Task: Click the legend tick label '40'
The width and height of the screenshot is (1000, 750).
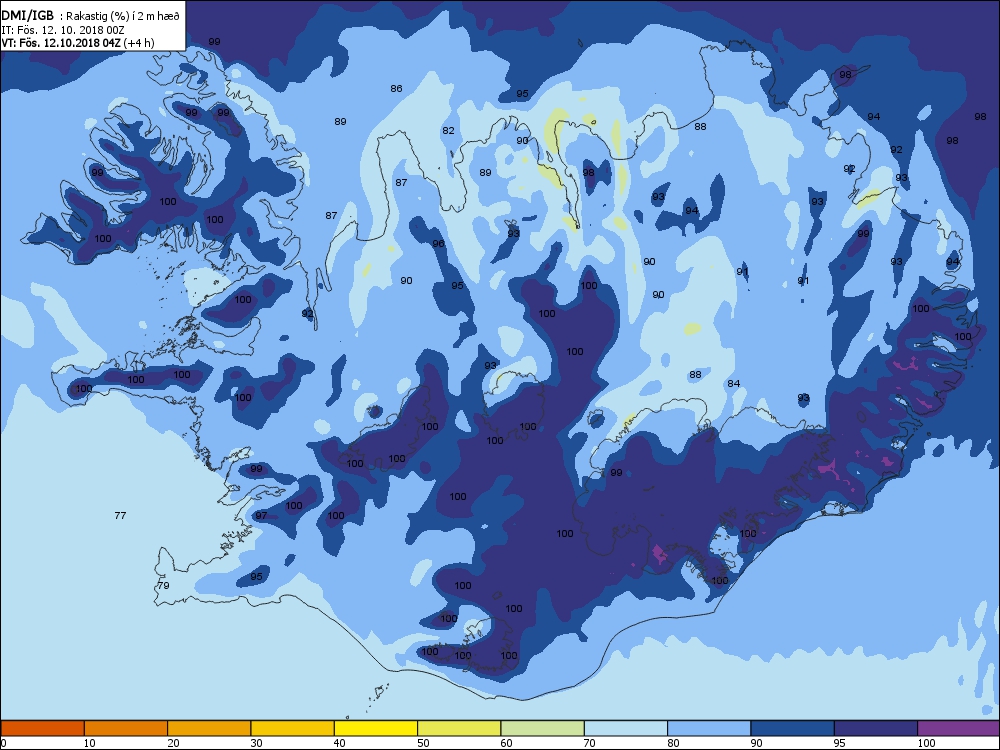Action: click(339, 743)
